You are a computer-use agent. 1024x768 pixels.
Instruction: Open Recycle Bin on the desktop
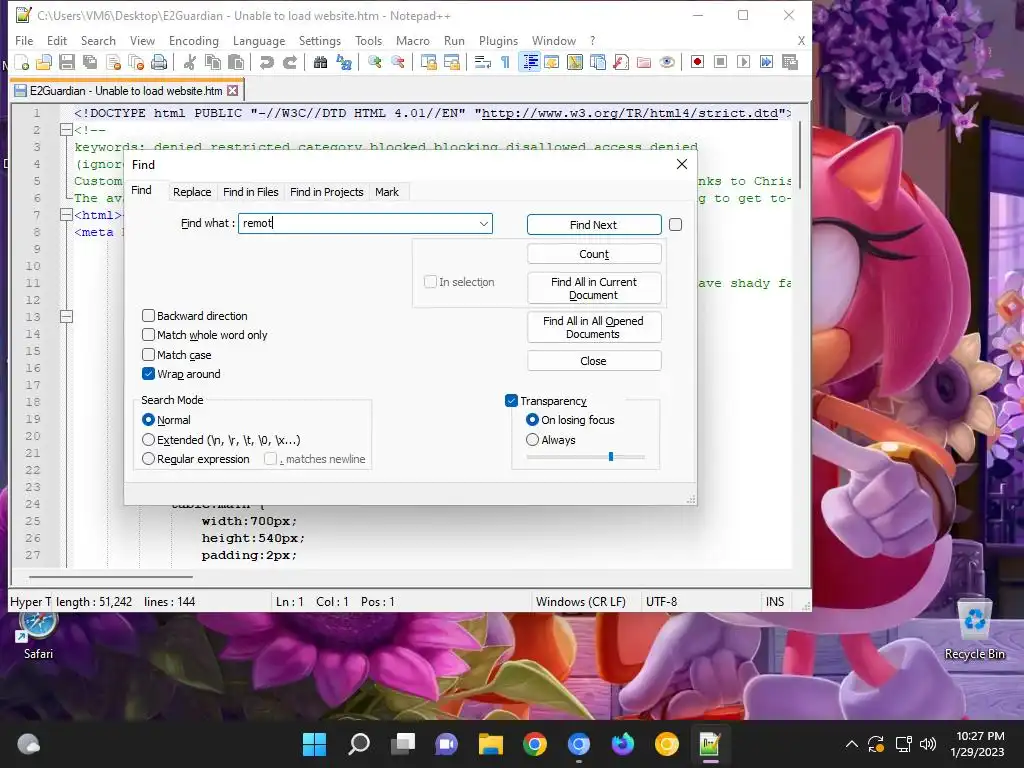(x=974, y=629)
